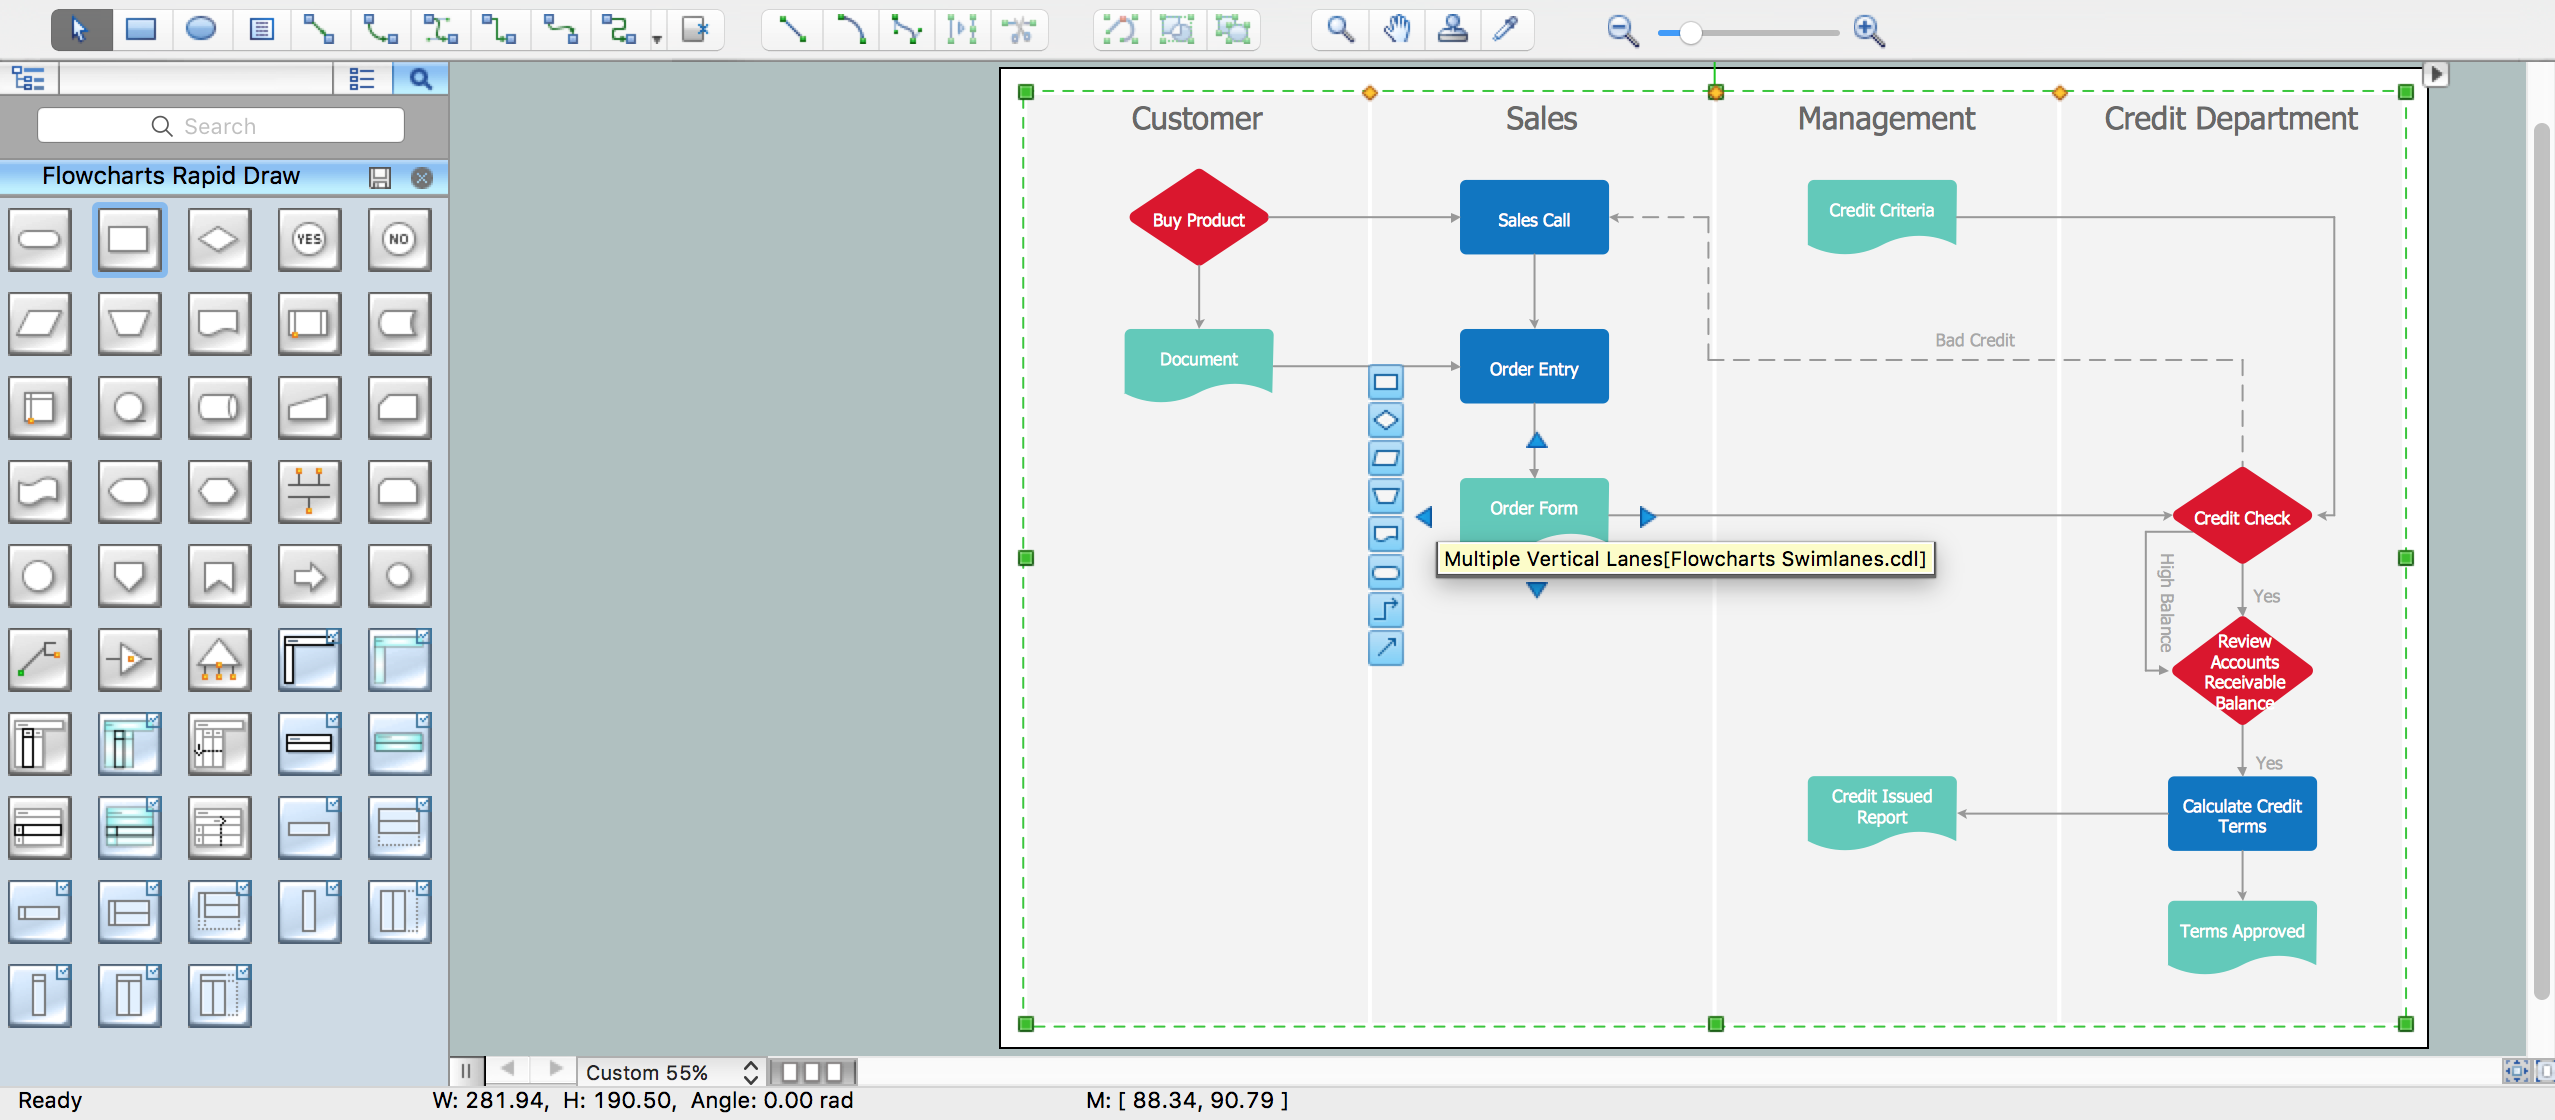Click the Credit Criteria document shape
Viewport: 2555px width, 1120px height.
[x=1881, y=215]
